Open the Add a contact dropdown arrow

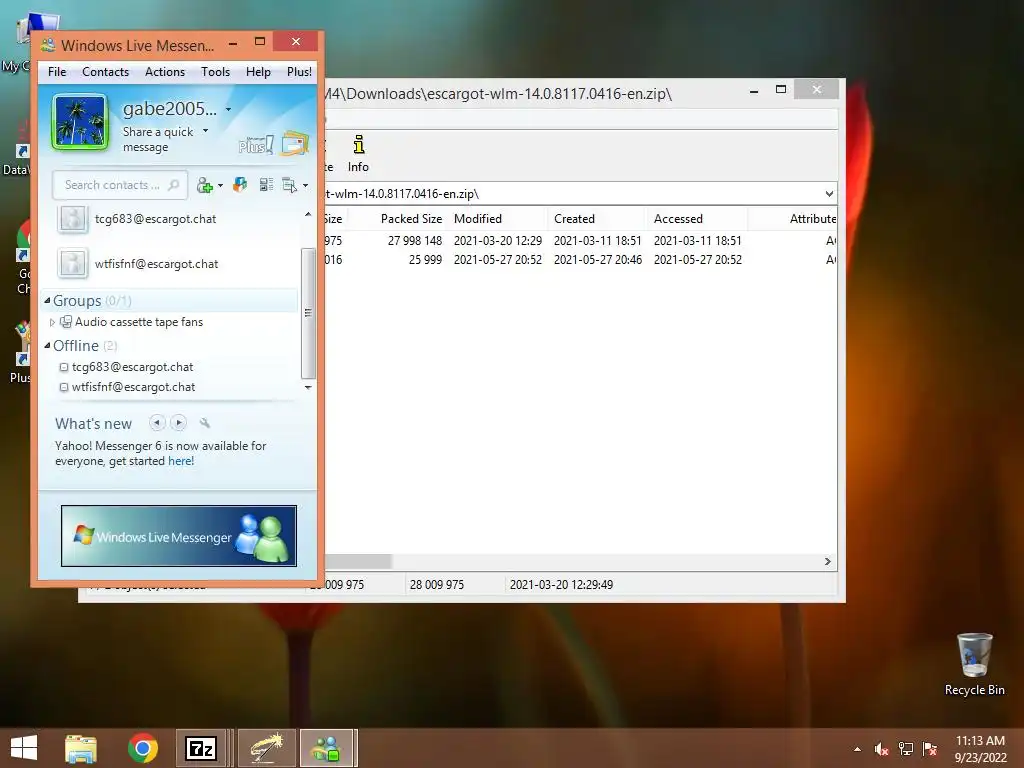220,186
